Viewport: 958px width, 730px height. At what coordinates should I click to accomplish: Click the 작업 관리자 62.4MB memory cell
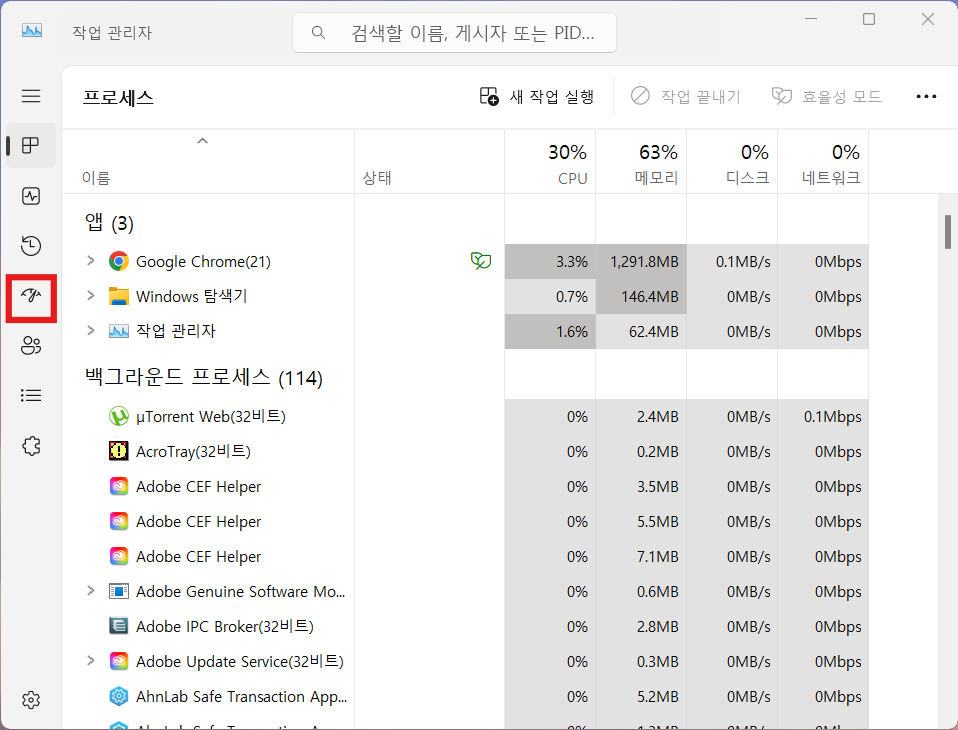tap(641, 331)
